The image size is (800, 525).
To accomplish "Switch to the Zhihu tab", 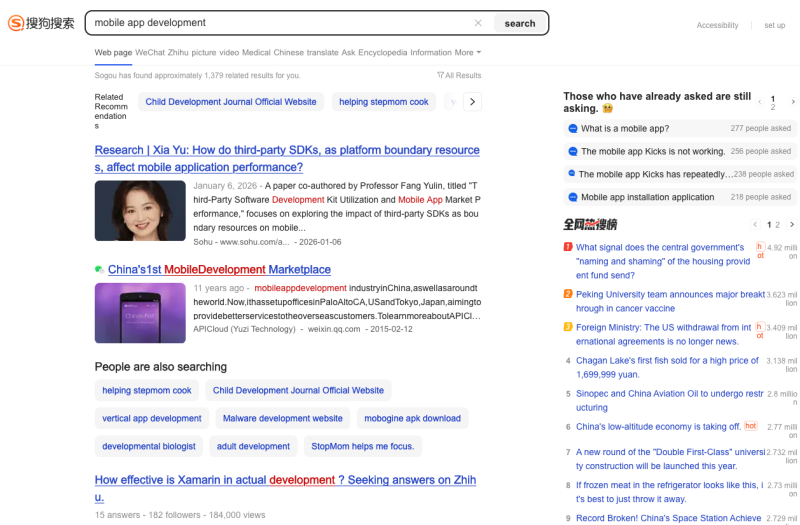I will (178, 53).
